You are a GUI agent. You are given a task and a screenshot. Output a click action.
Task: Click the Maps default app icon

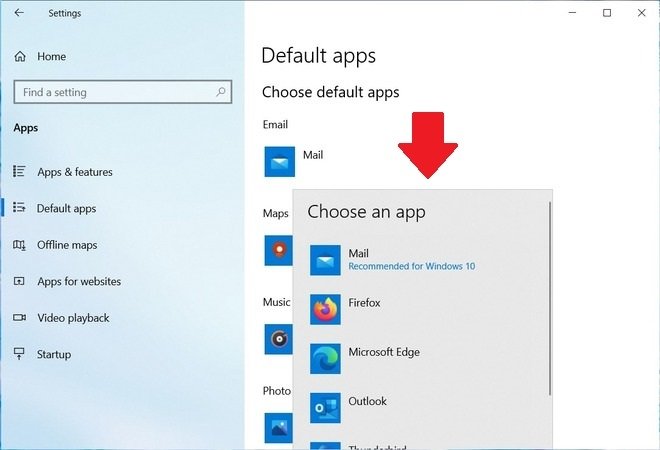[x=278, y=250]
